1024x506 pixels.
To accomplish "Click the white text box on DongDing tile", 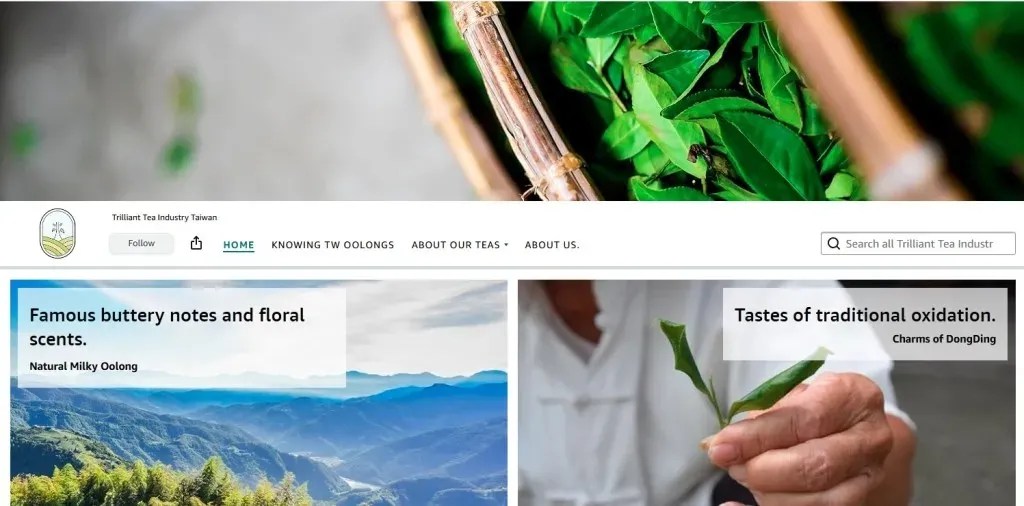I will tap(865, 324).
